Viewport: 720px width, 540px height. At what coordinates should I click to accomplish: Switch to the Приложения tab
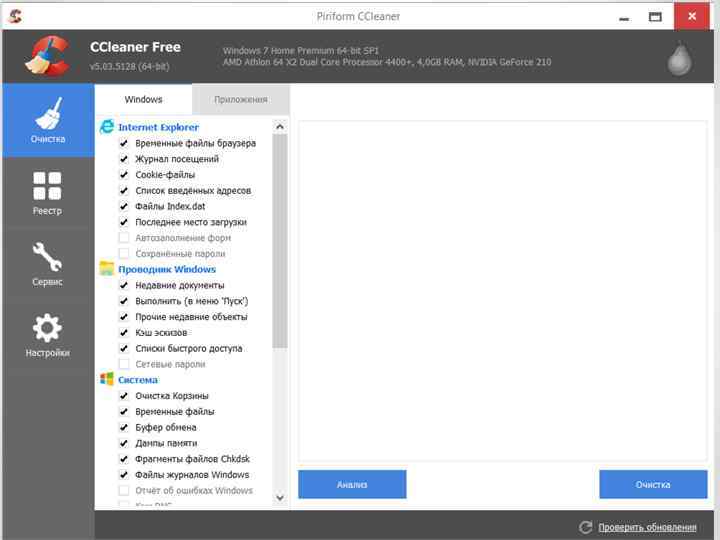[241, 99]
